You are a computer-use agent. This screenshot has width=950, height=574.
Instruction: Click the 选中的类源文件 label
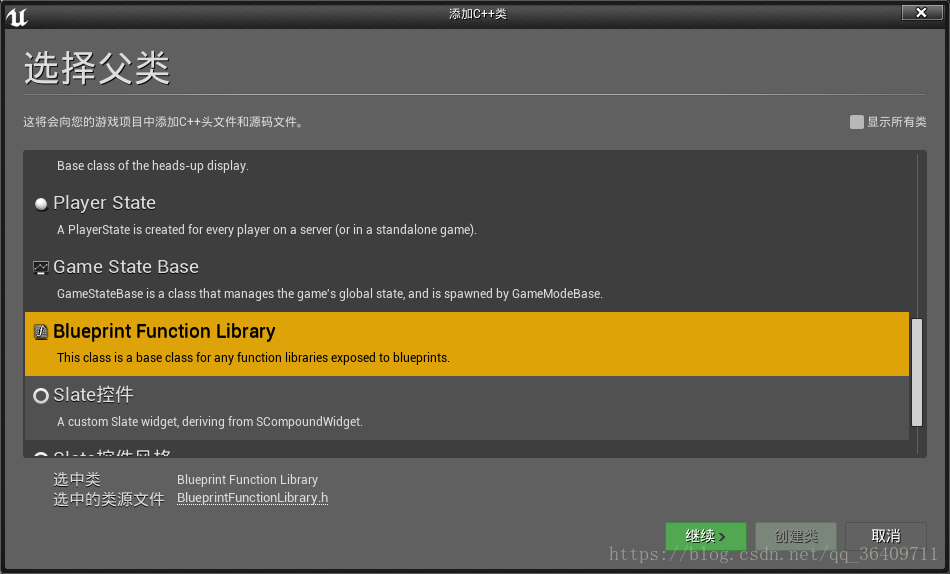pyautogui.click(x=109, y=499)
